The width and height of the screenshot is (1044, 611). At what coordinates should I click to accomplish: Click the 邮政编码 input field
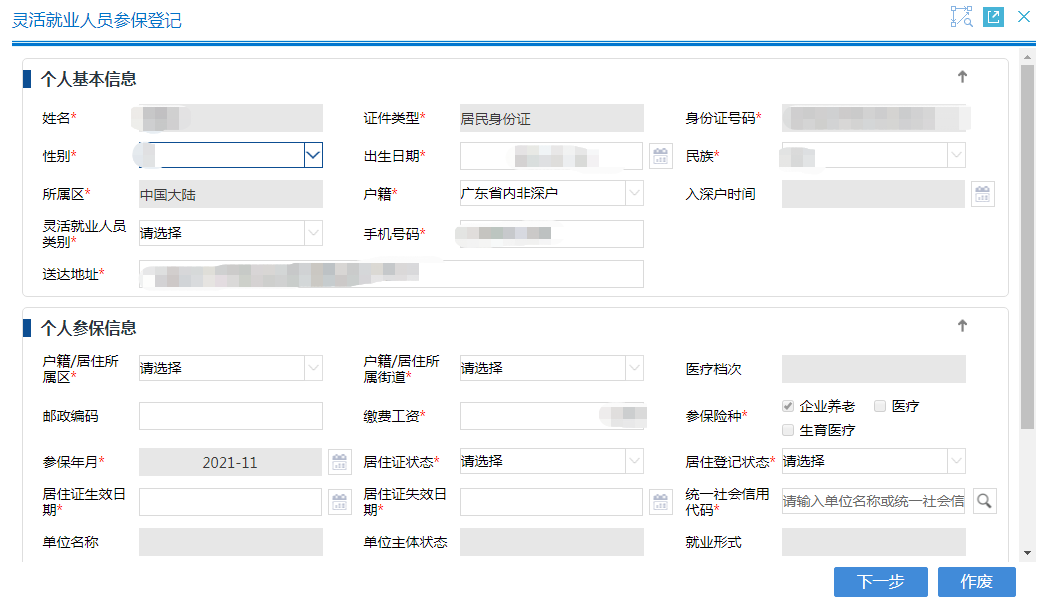point(230,416)
